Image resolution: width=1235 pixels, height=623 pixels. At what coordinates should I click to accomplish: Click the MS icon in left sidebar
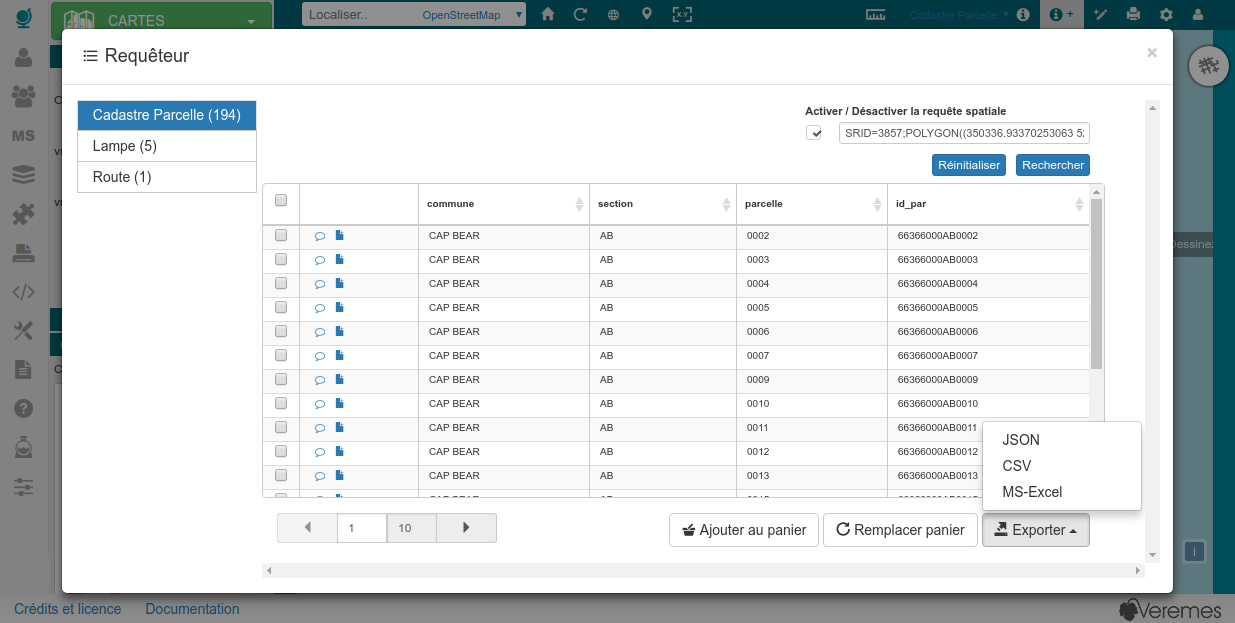coord(23,136)
